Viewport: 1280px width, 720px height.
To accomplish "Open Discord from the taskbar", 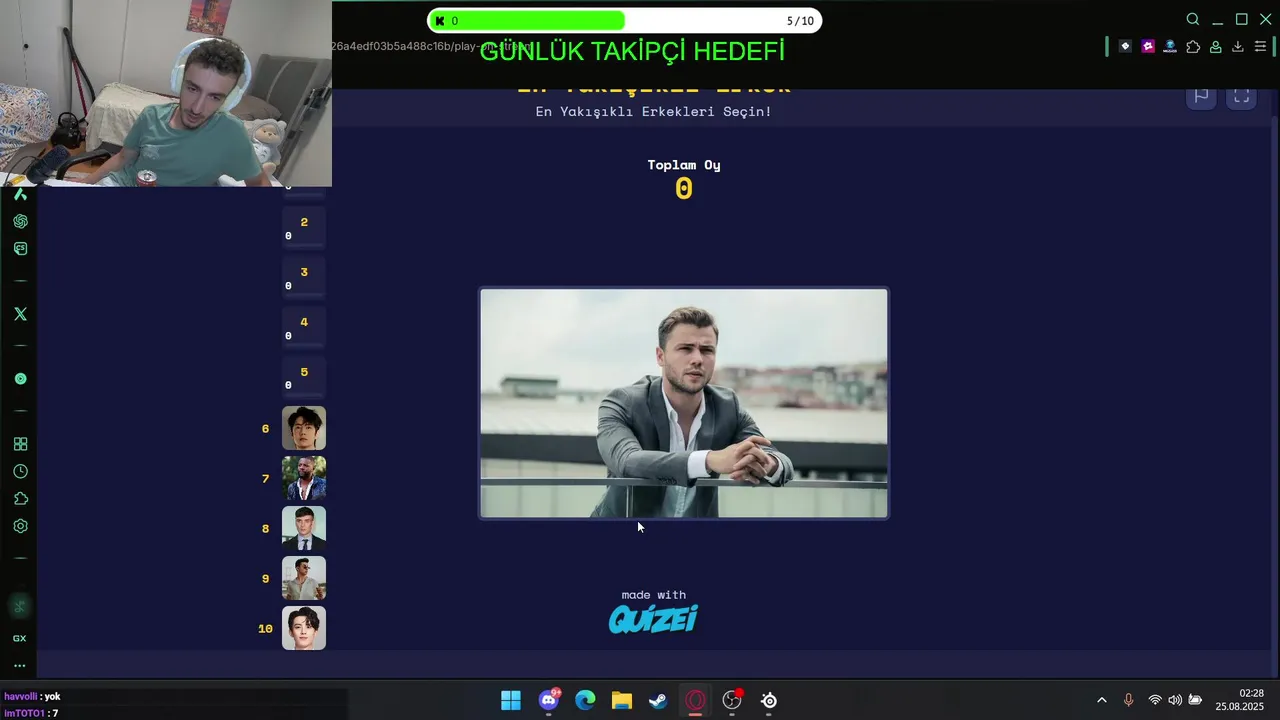I will 549,700.
